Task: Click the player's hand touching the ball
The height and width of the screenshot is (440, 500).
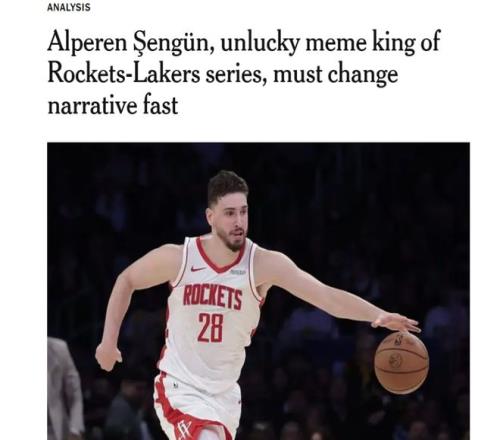Action: click(x=395, y=323)
